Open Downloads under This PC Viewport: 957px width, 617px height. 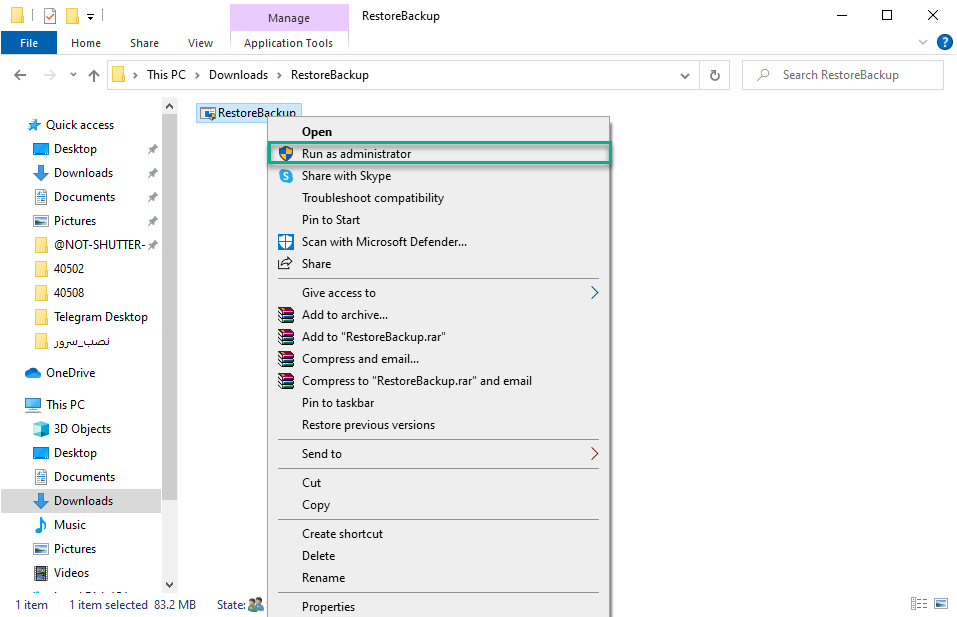tap(81, 501)
